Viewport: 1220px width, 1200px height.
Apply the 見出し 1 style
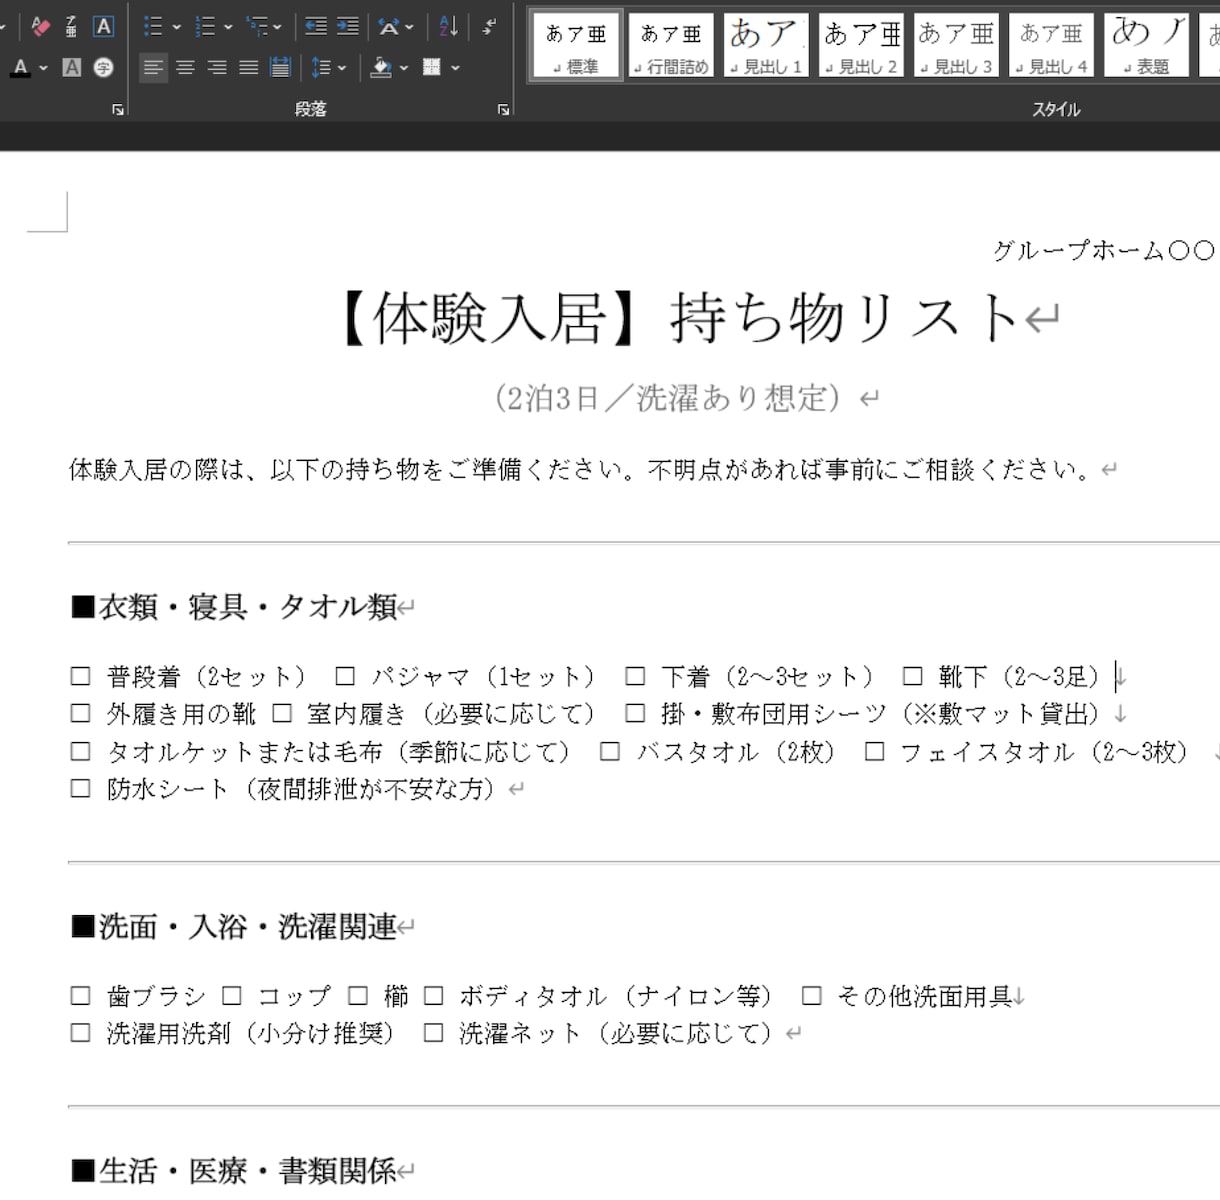pyautogui.click(x=766, y=45)
